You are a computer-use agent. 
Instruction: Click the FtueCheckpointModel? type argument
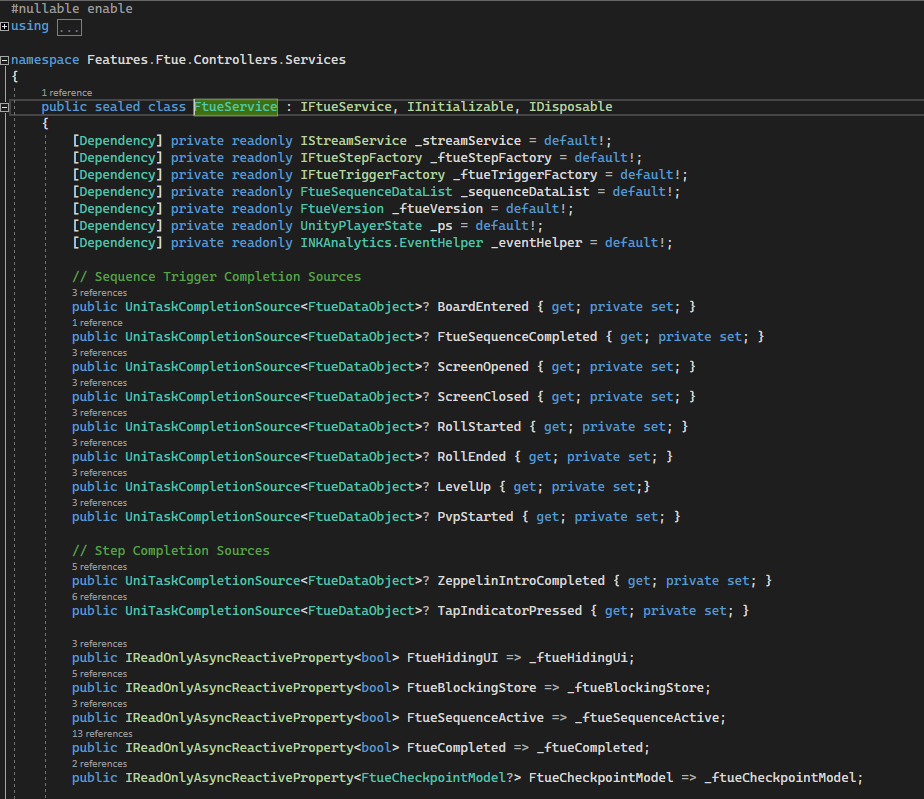click(x=437, y=778)
